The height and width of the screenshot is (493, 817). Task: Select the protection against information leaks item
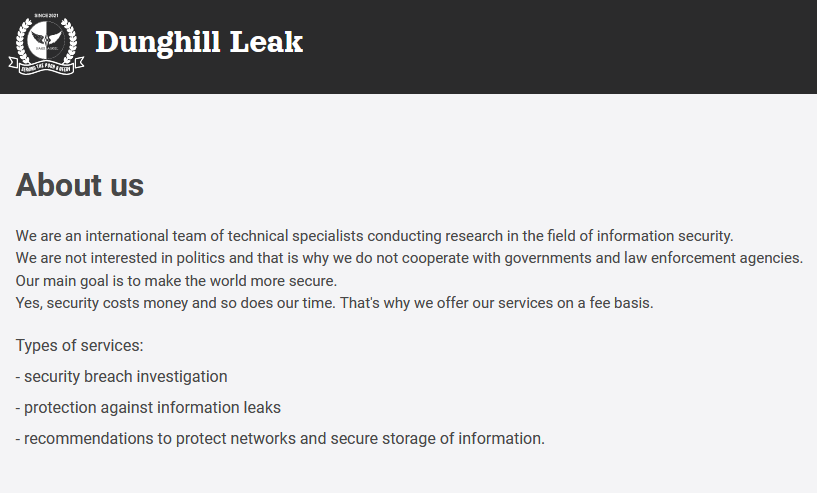[148, 408]
